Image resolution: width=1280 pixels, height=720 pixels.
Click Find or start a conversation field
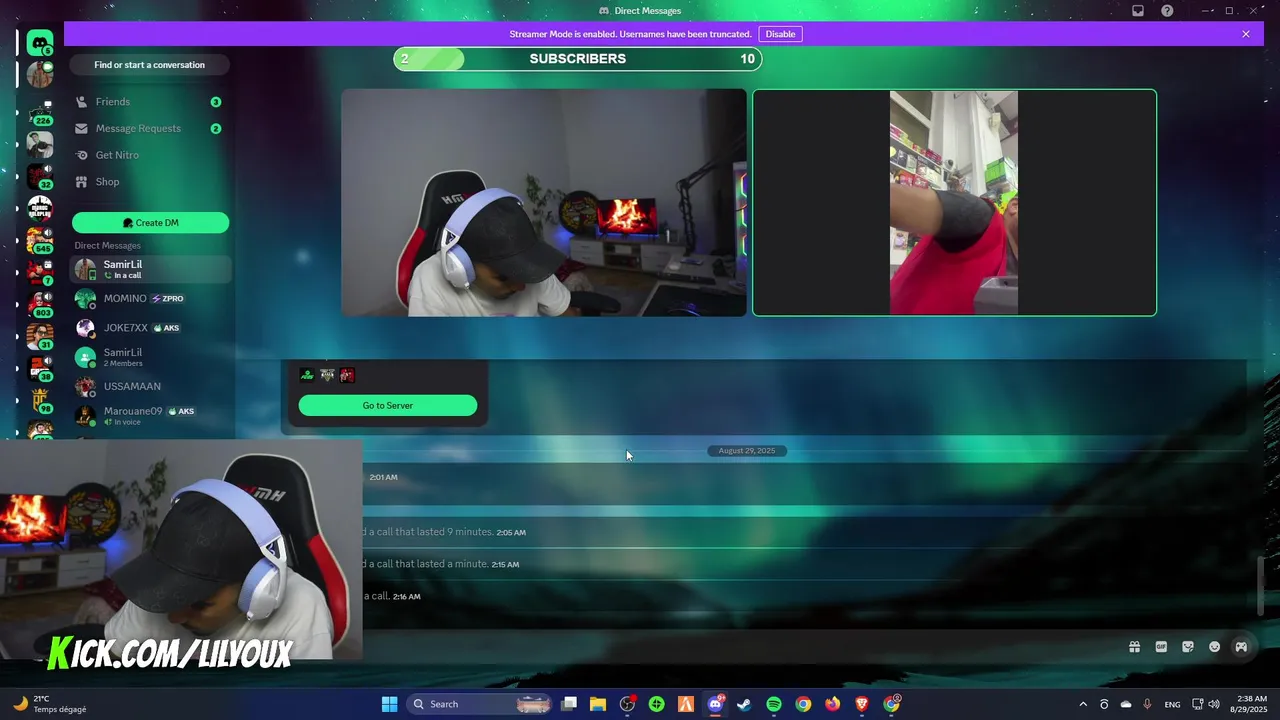point(150,65)
